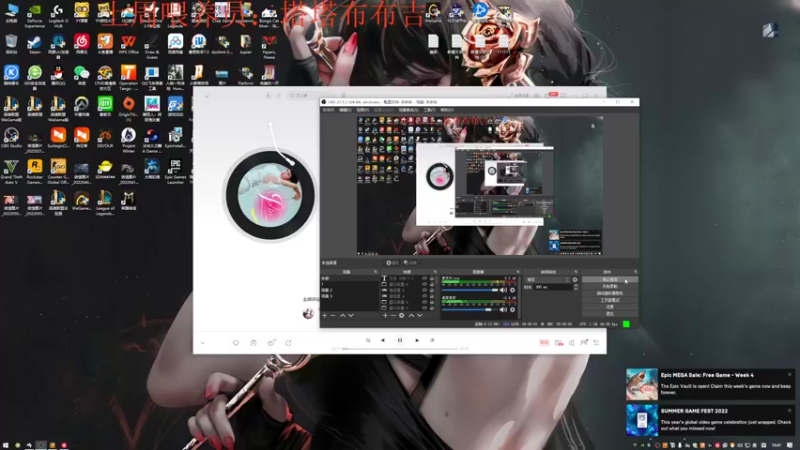Viewport: 800px width, 450px height.
Task: Open DEVOUR game shortcut
Action: [105, 137]
